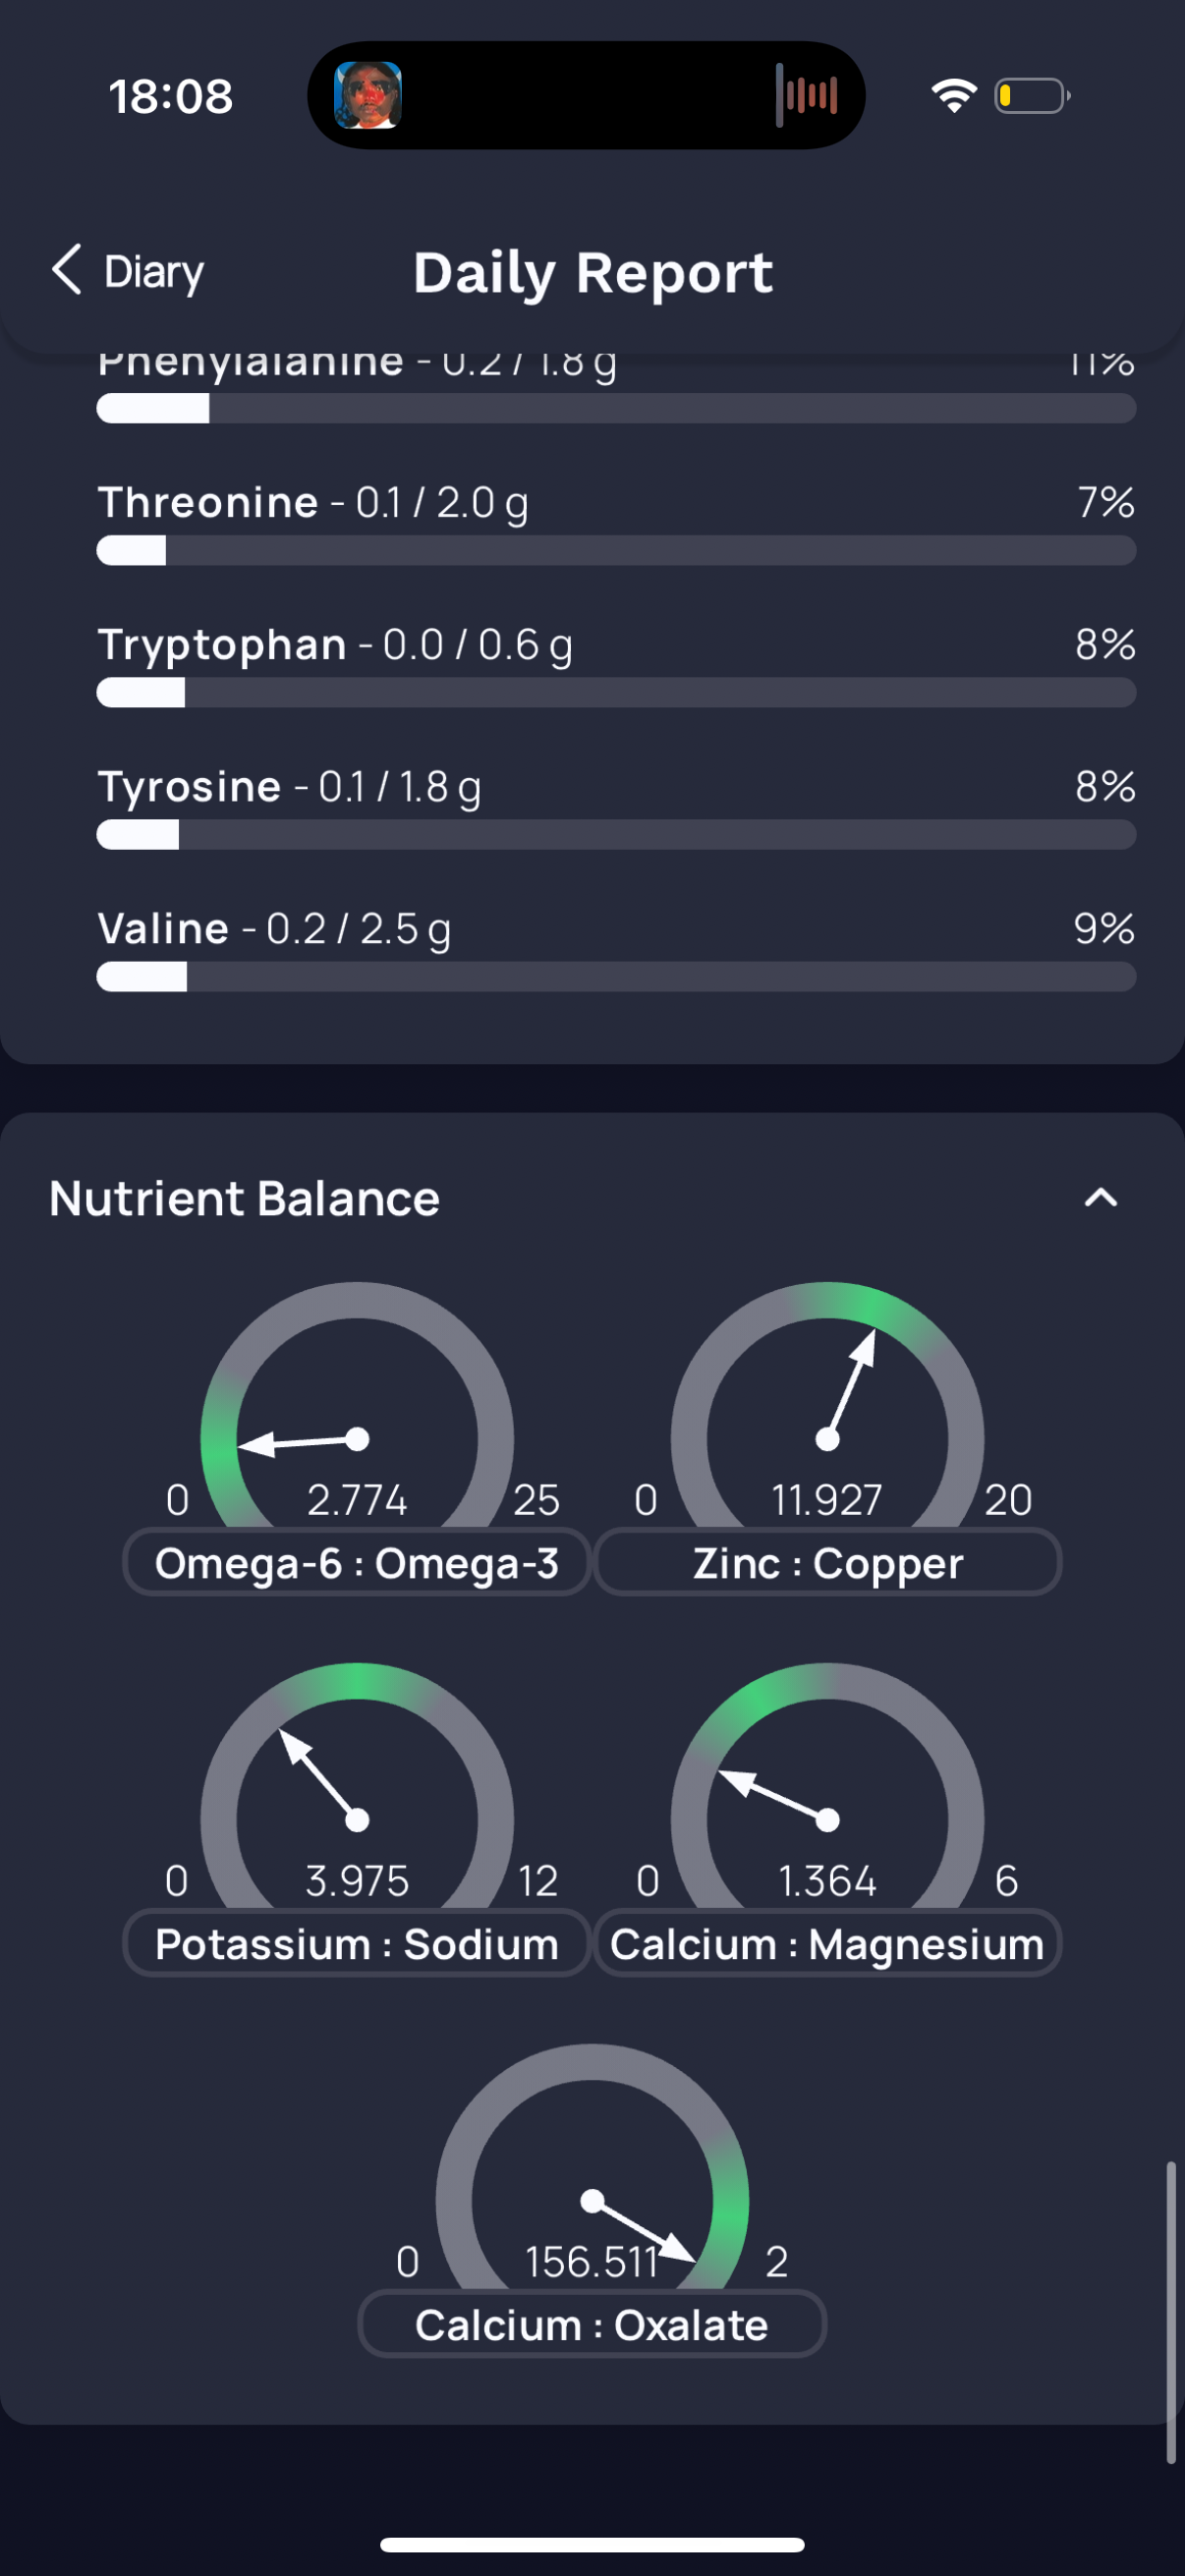Tap the Omega-6 : Omega-3 label

(x=357, y=1562)
